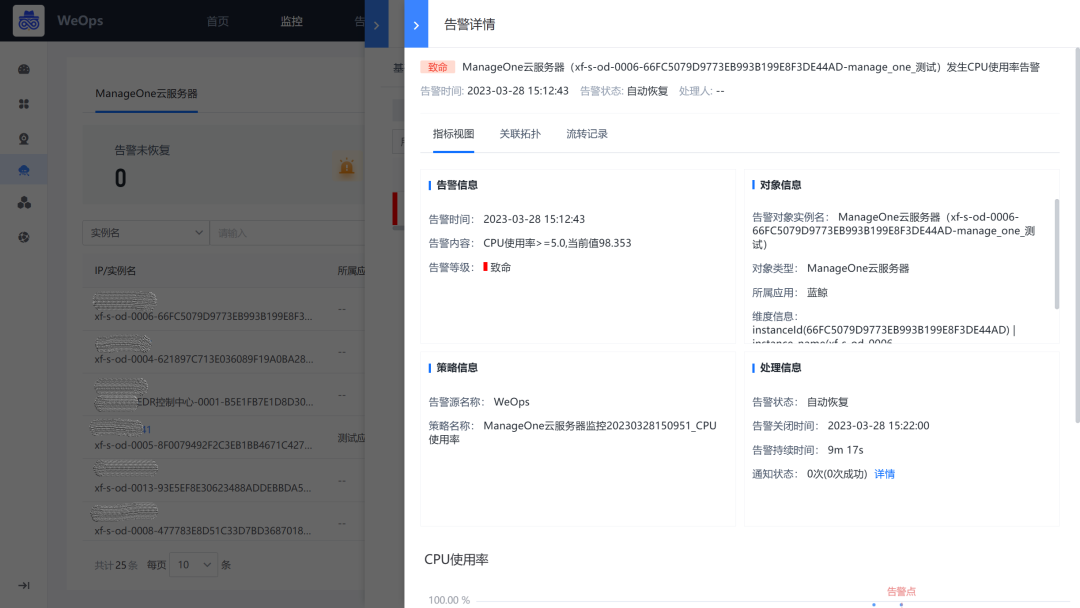Click the 自动恢复 status in 处理信息
This screenshot has height=608, width=1080.
827,401
